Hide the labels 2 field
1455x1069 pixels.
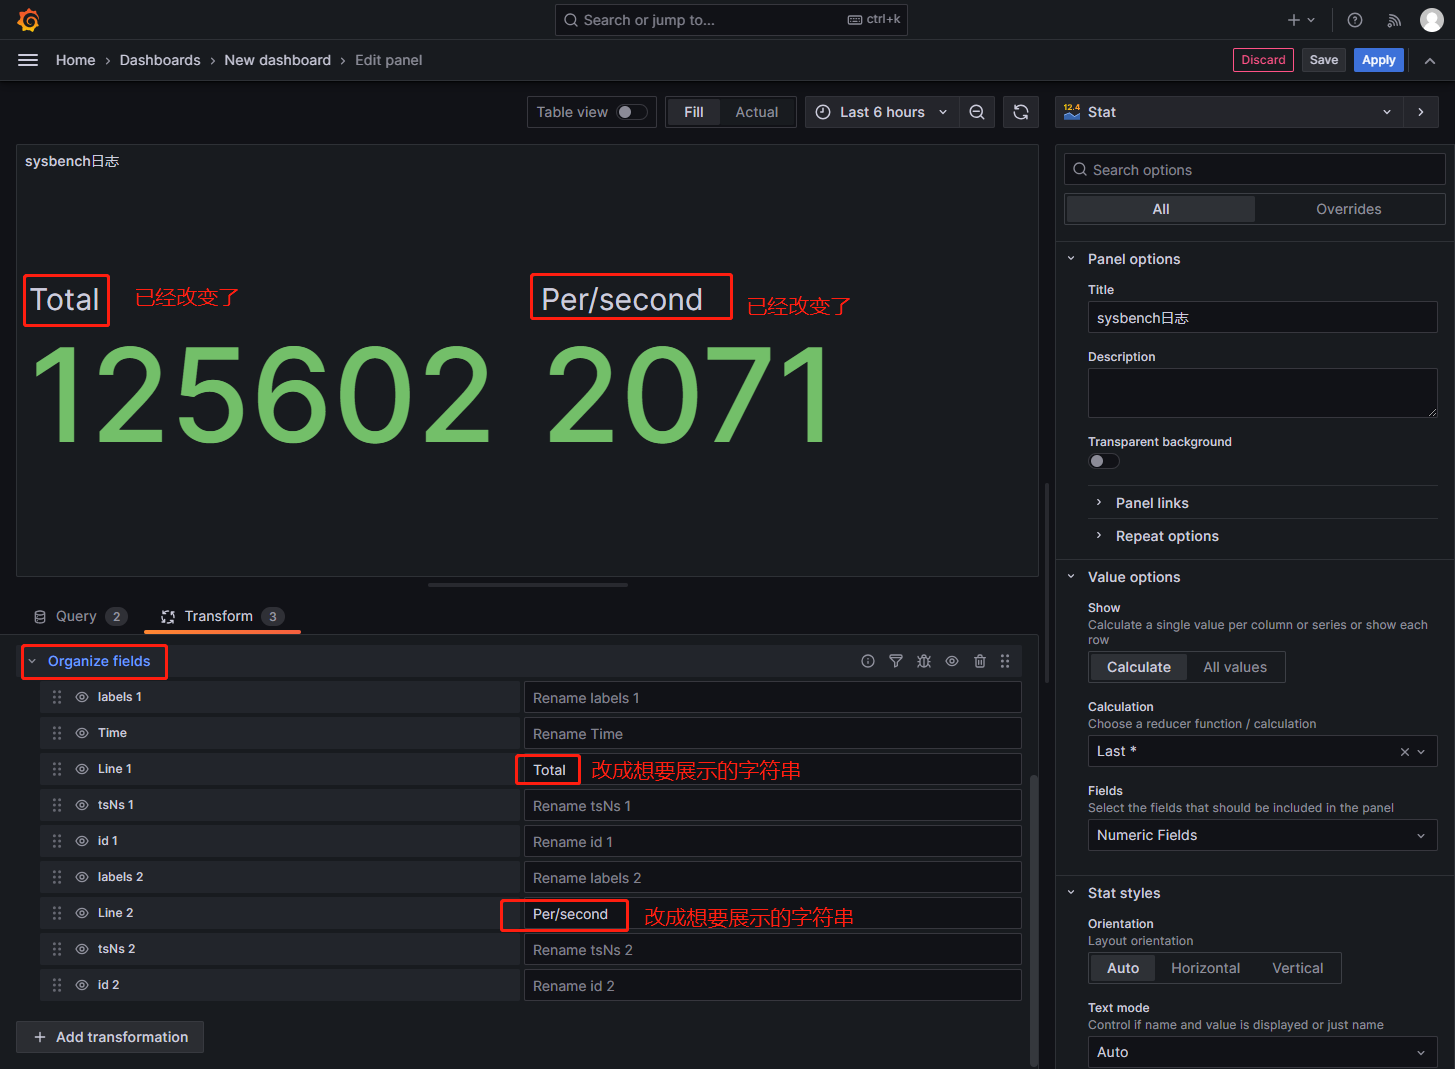coord(82,877)
